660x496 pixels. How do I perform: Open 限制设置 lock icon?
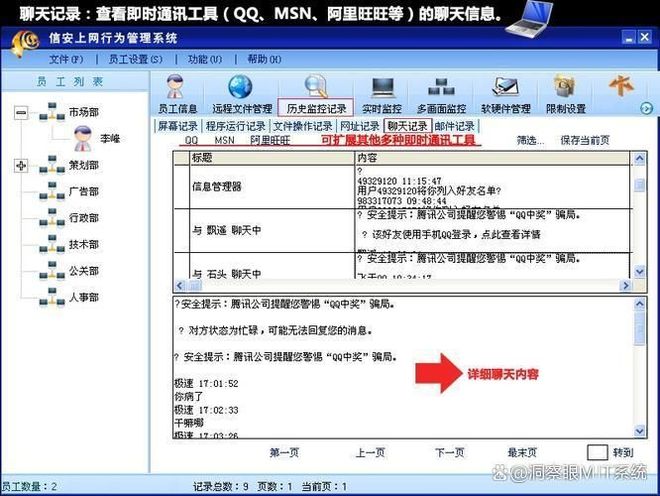[565, 86]
